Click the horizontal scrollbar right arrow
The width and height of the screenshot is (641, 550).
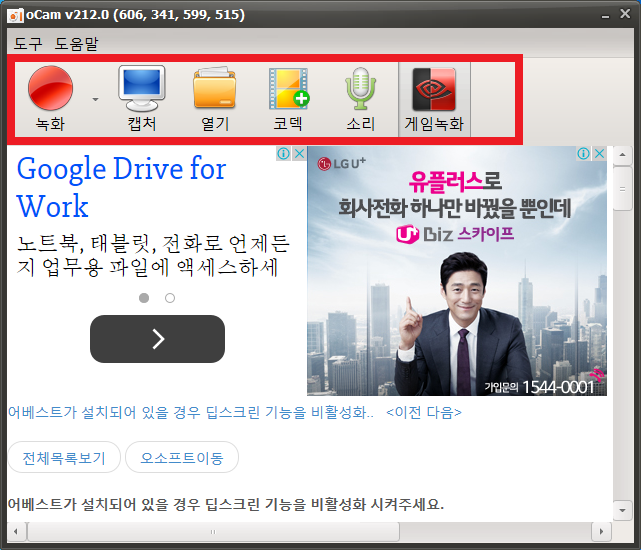click(601, 532)
